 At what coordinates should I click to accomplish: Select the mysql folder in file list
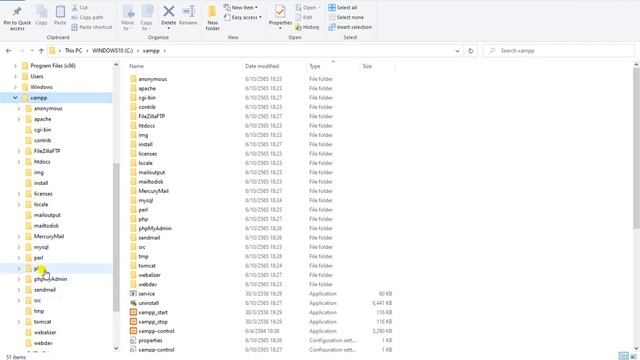tap(146, 200)
